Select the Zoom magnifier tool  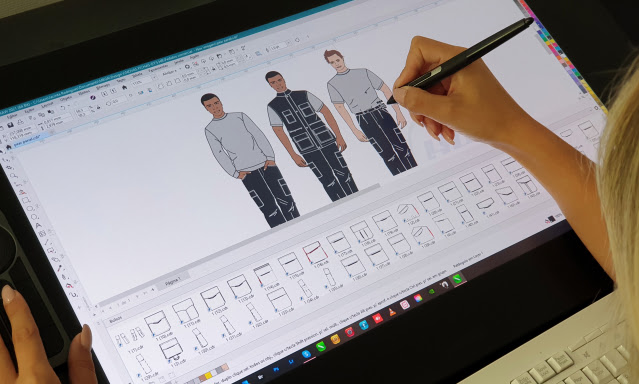point(13,176)
